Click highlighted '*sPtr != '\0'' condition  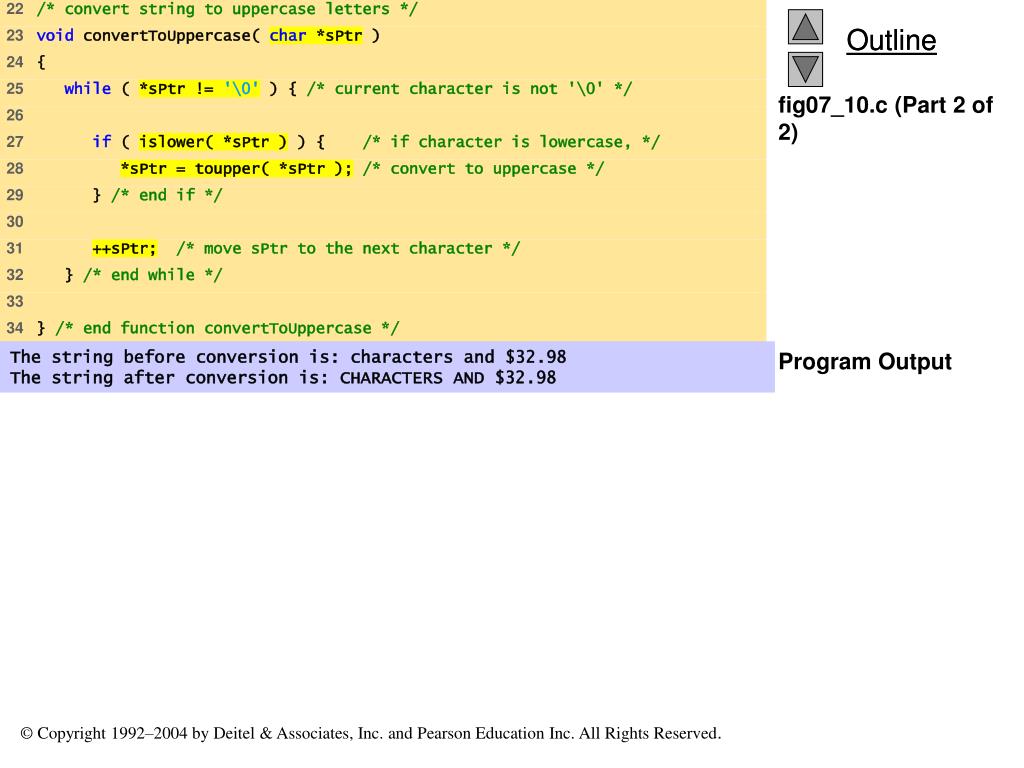point(199,88)
